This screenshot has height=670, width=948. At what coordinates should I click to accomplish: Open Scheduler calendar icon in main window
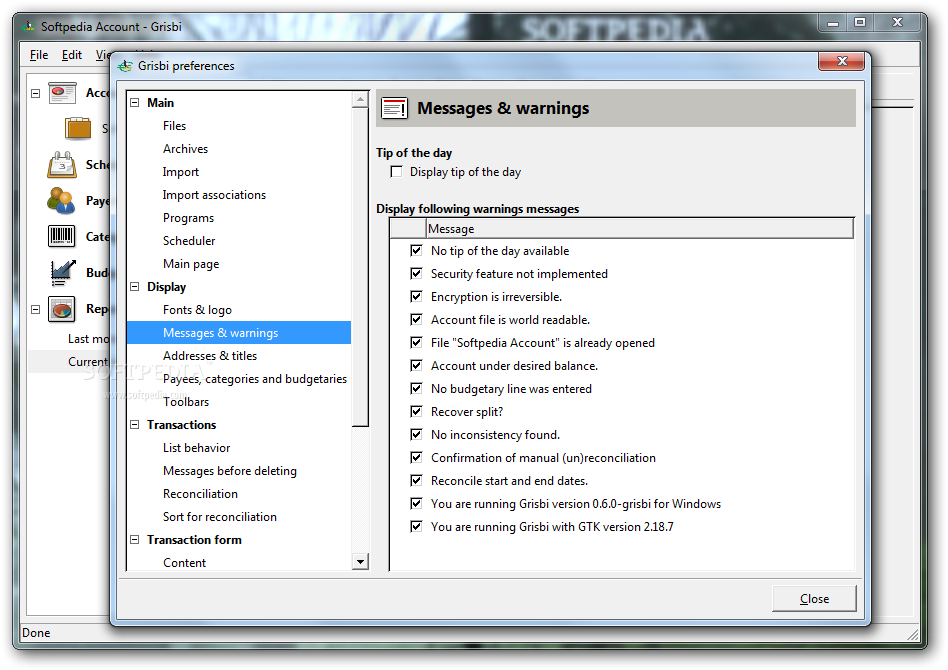[62, 164]
